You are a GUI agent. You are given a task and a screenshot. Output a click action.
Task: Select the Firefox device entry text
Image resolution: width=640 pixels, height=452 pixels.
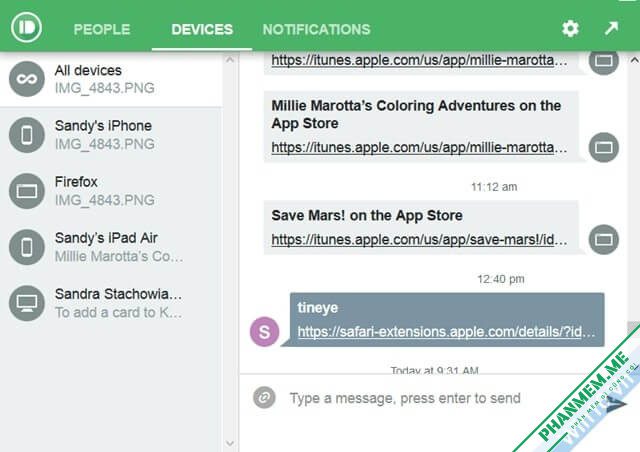click(x=76, y=182)
